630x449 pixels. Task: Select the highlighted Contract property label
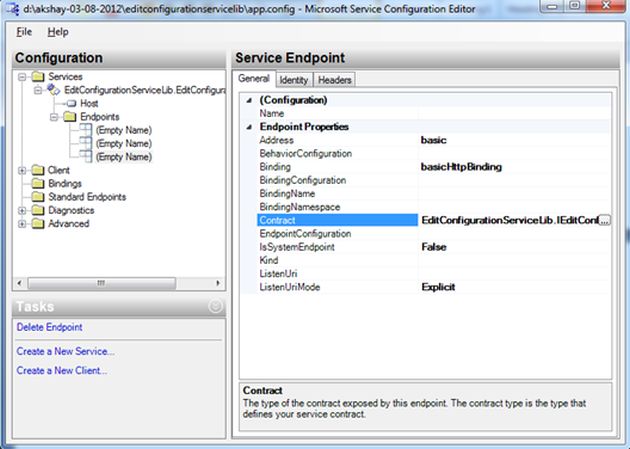point(277,220)
